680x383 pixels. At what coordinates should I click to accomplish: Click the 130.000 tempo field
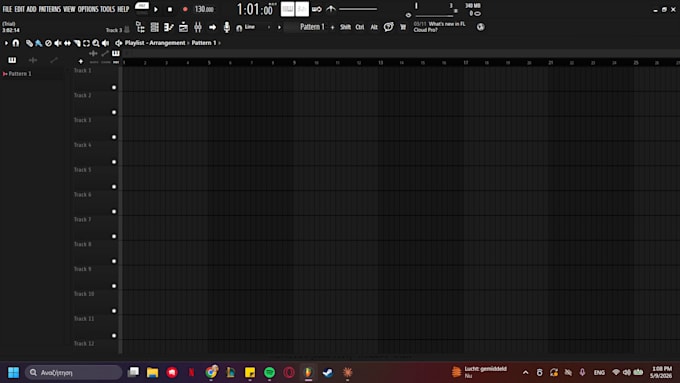click(x=204, y=9)
